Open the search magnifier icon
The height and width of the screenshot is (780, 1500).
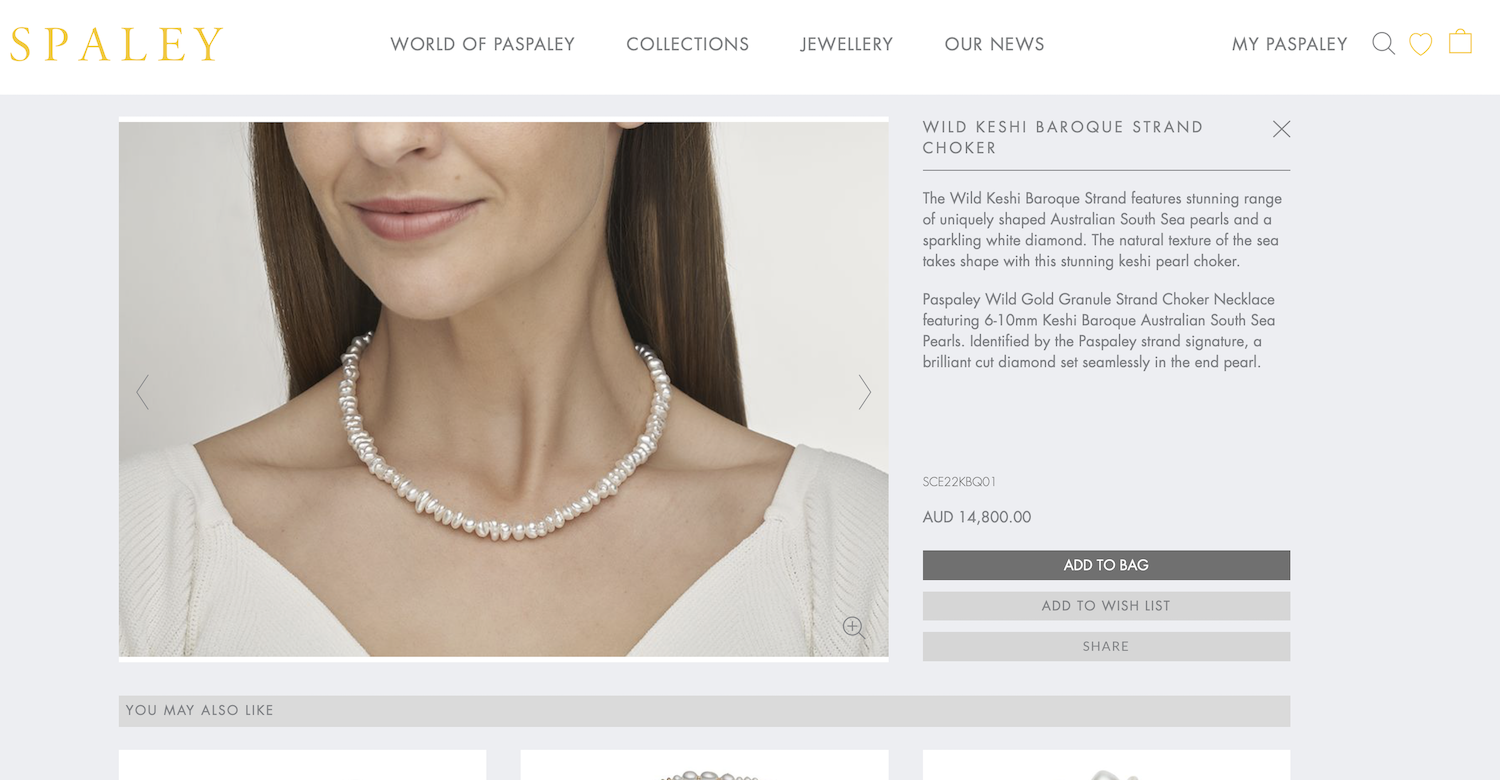click(1383, 43)
